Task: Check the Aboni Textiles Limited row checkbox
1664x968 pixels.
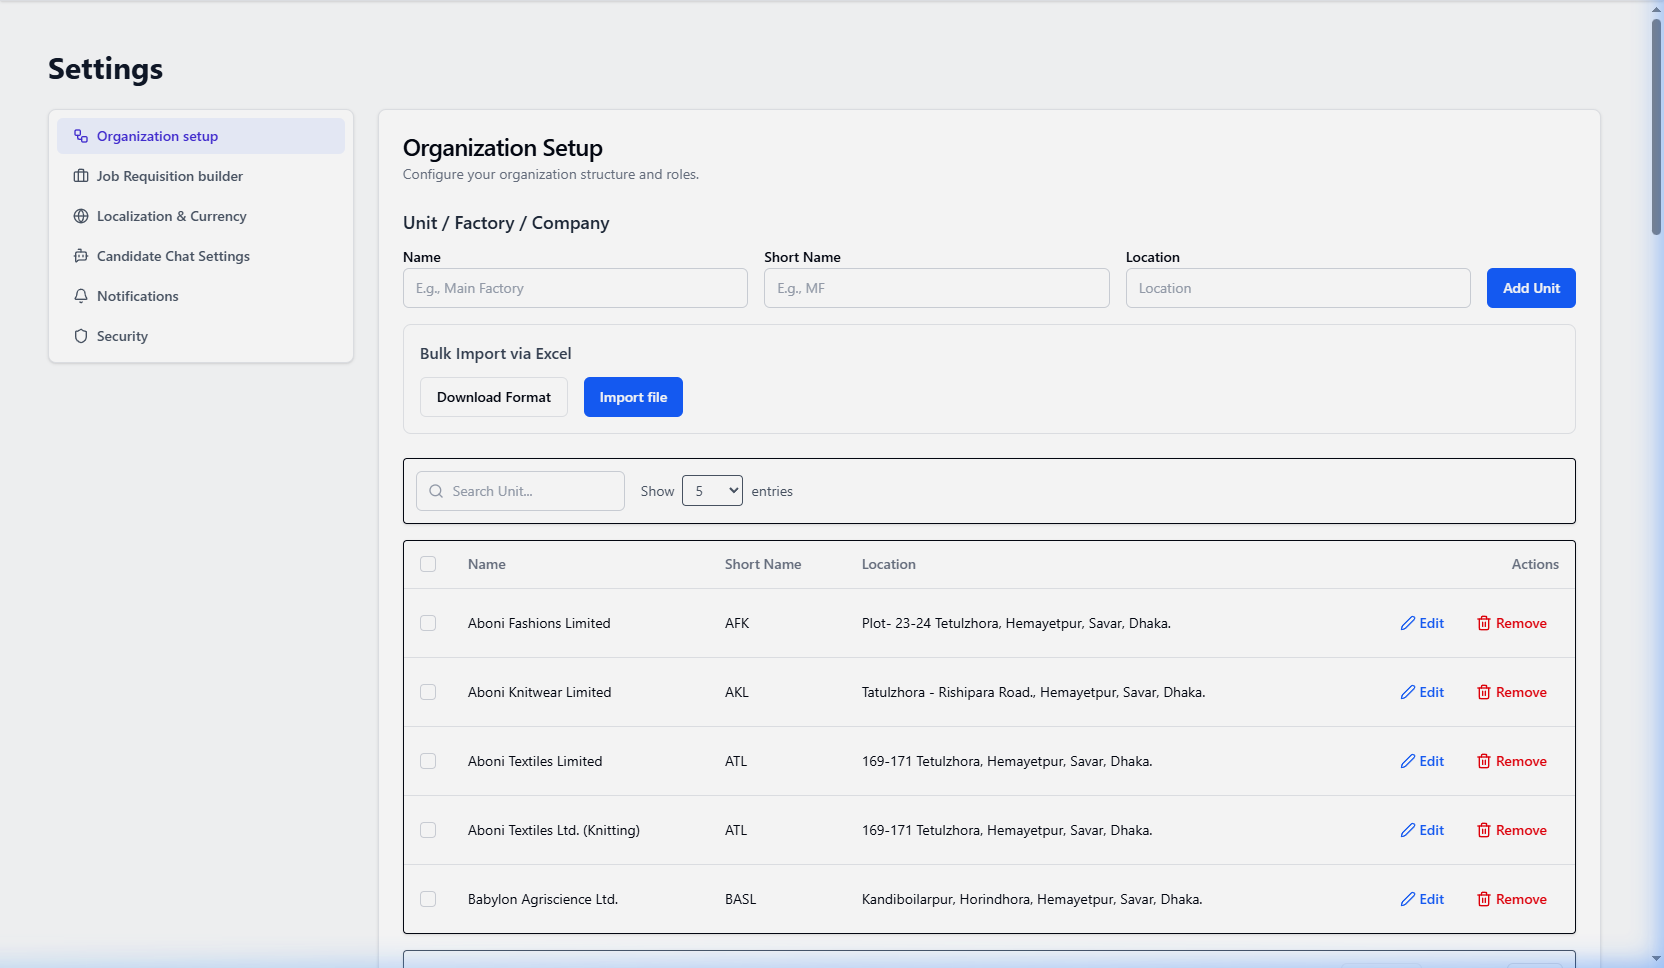Action: coord(428,761)
